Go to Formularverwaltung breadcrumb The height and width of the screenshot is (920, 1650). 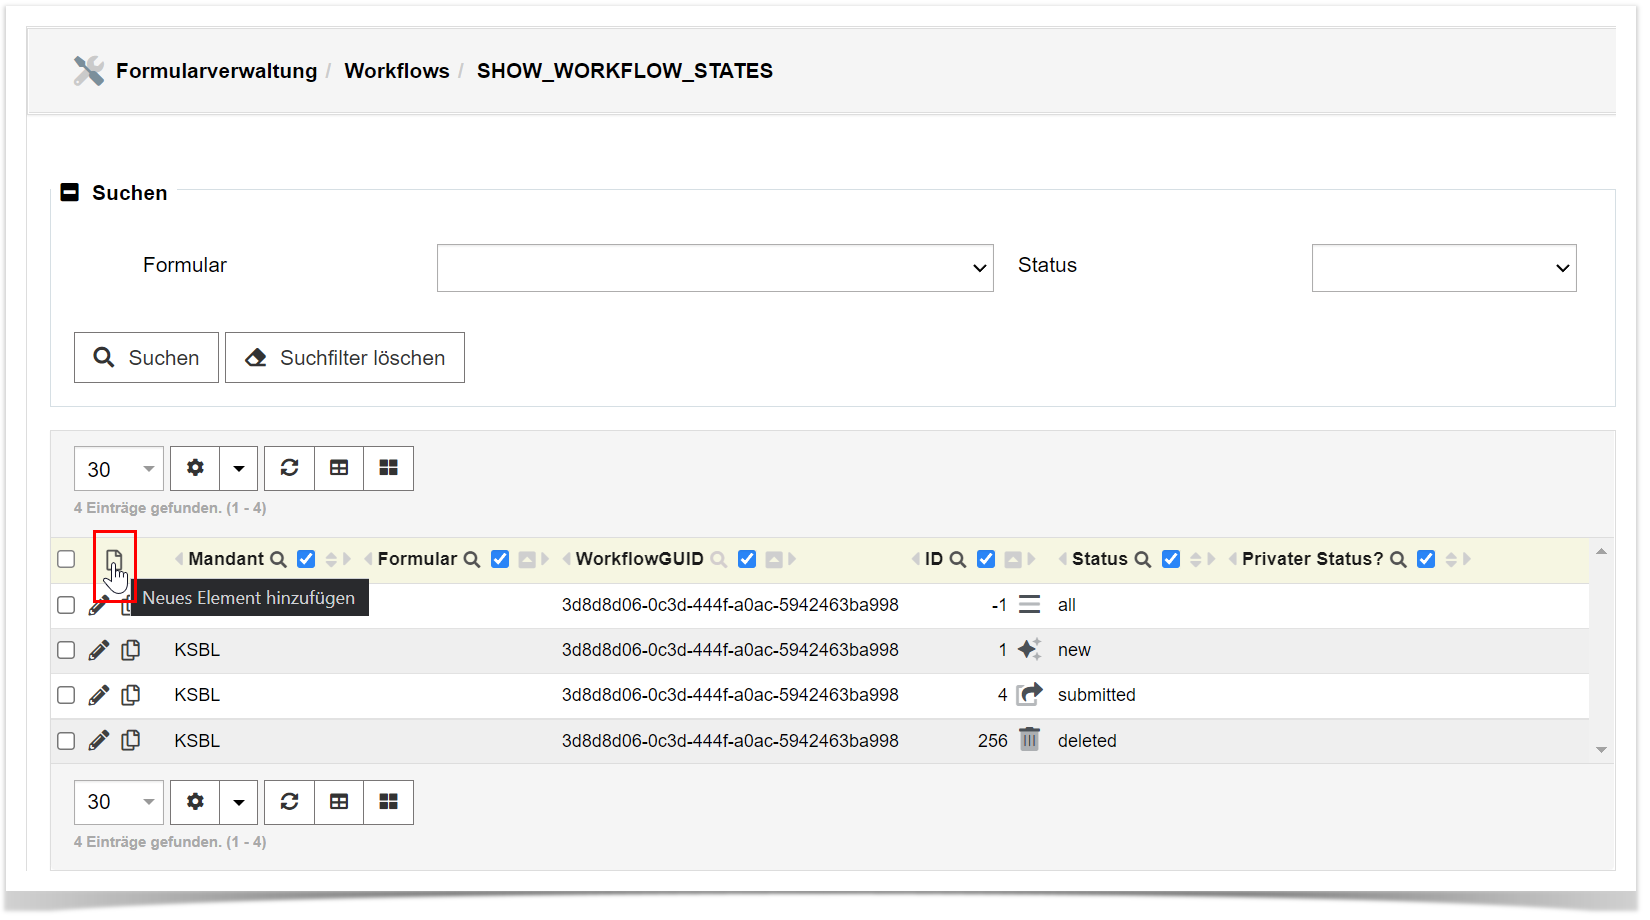216,71
